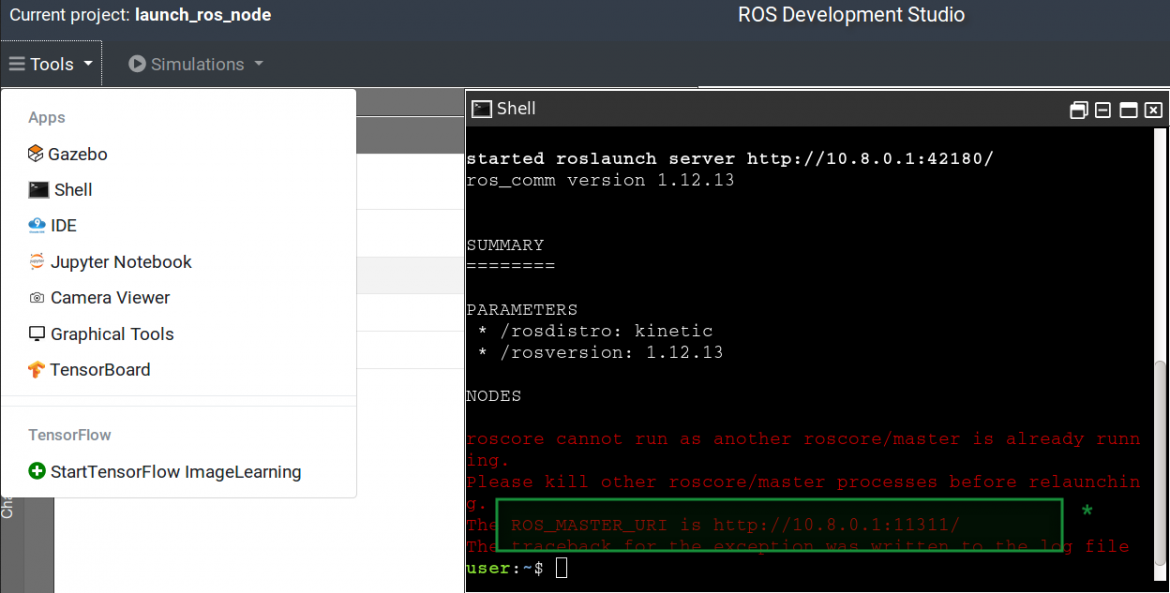
Task: Click the launch_ros_node project name
Action: tap(203, 15)
